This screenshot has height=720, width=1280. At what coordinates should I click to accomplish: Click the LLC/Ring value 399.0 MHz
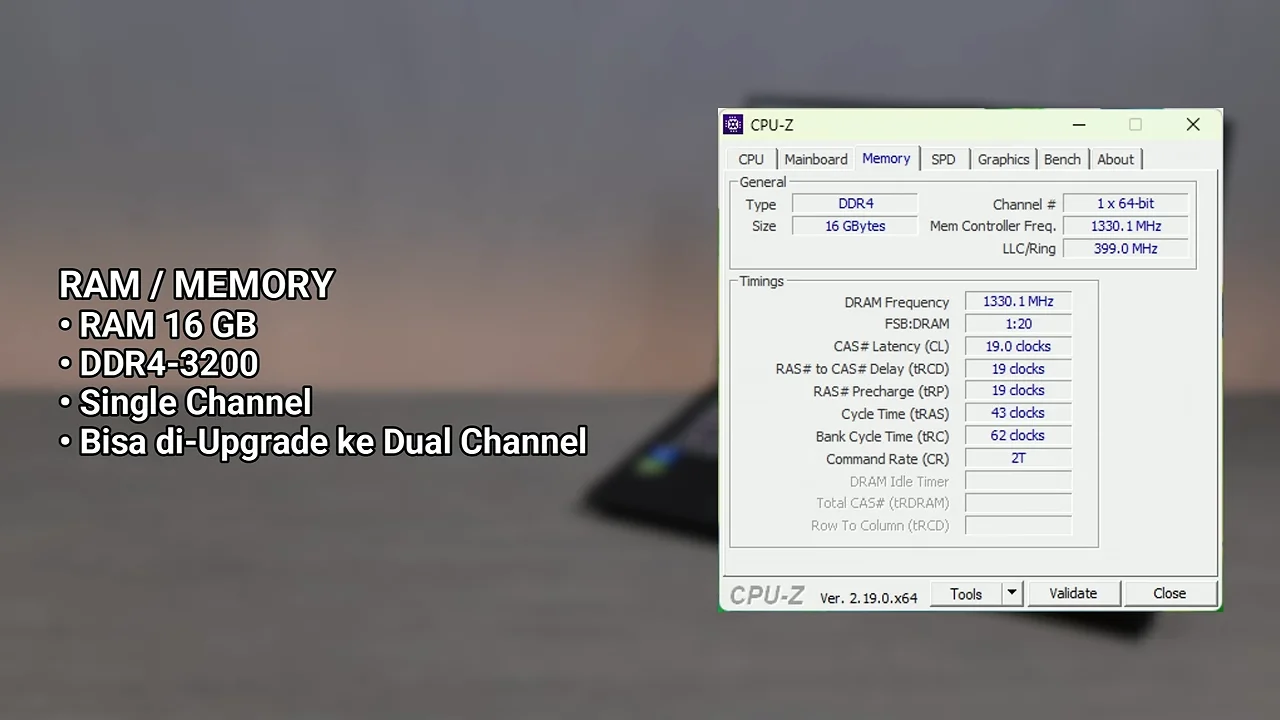point(1125,248)
